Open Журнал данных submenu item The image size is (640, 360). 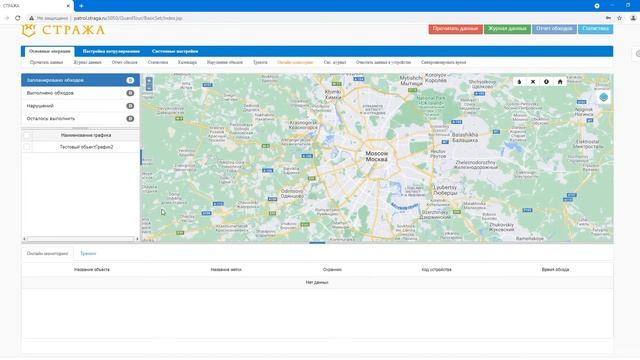[87, 62]
